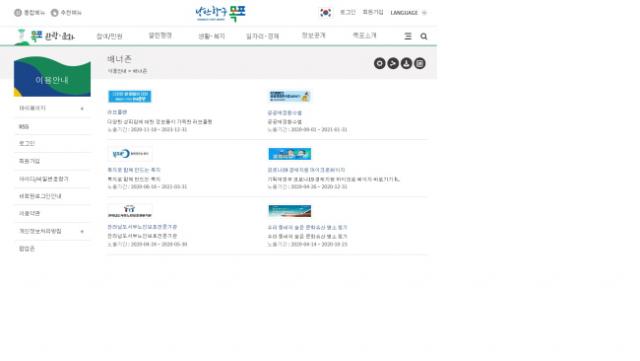The width and height of the screenshot is (640, 361).
Task: Click the round download icon
Action: point(407,63)
